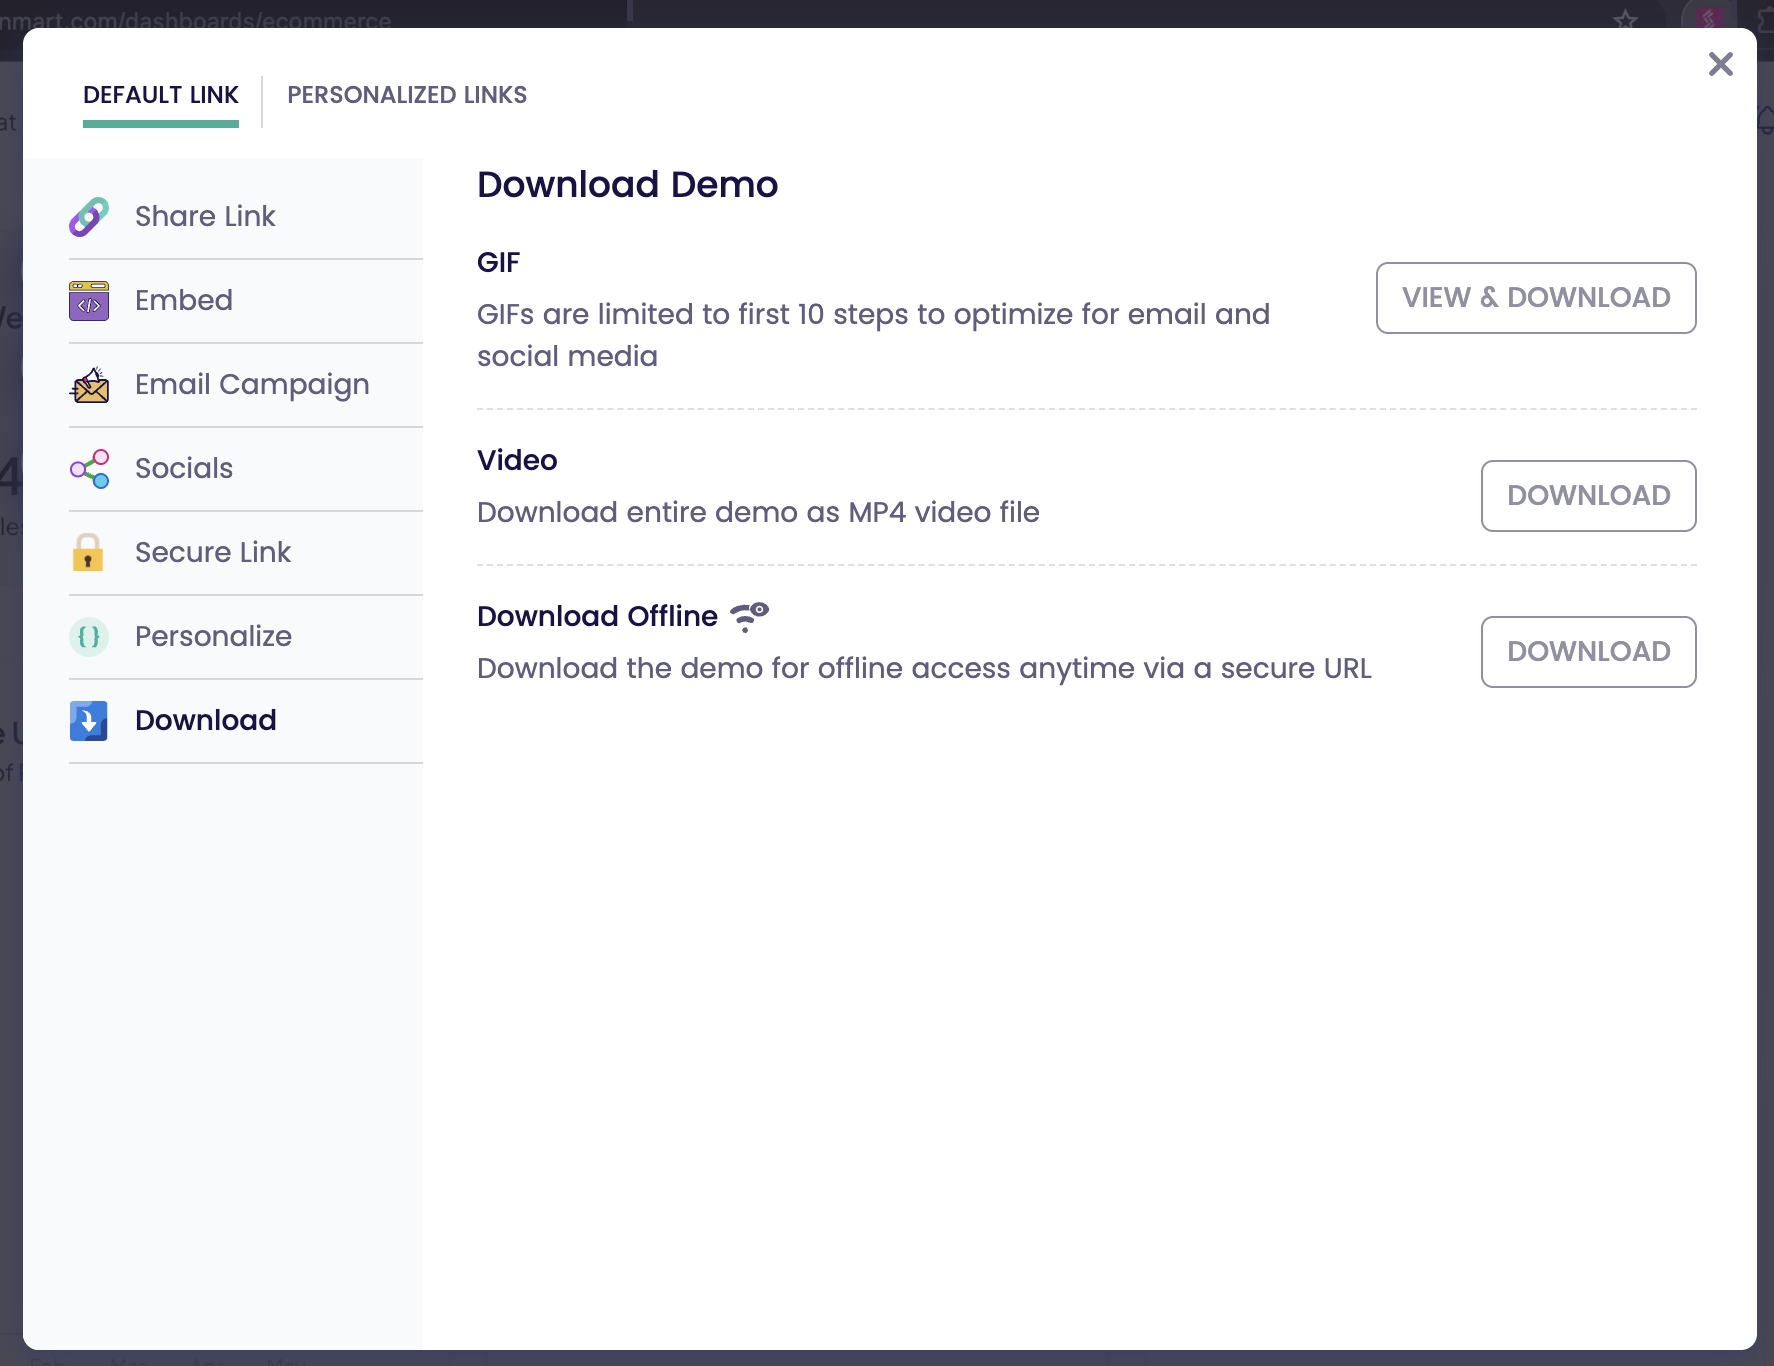
Task: Click the Secure Link padlock icon
Action: (x=88, y=552)
